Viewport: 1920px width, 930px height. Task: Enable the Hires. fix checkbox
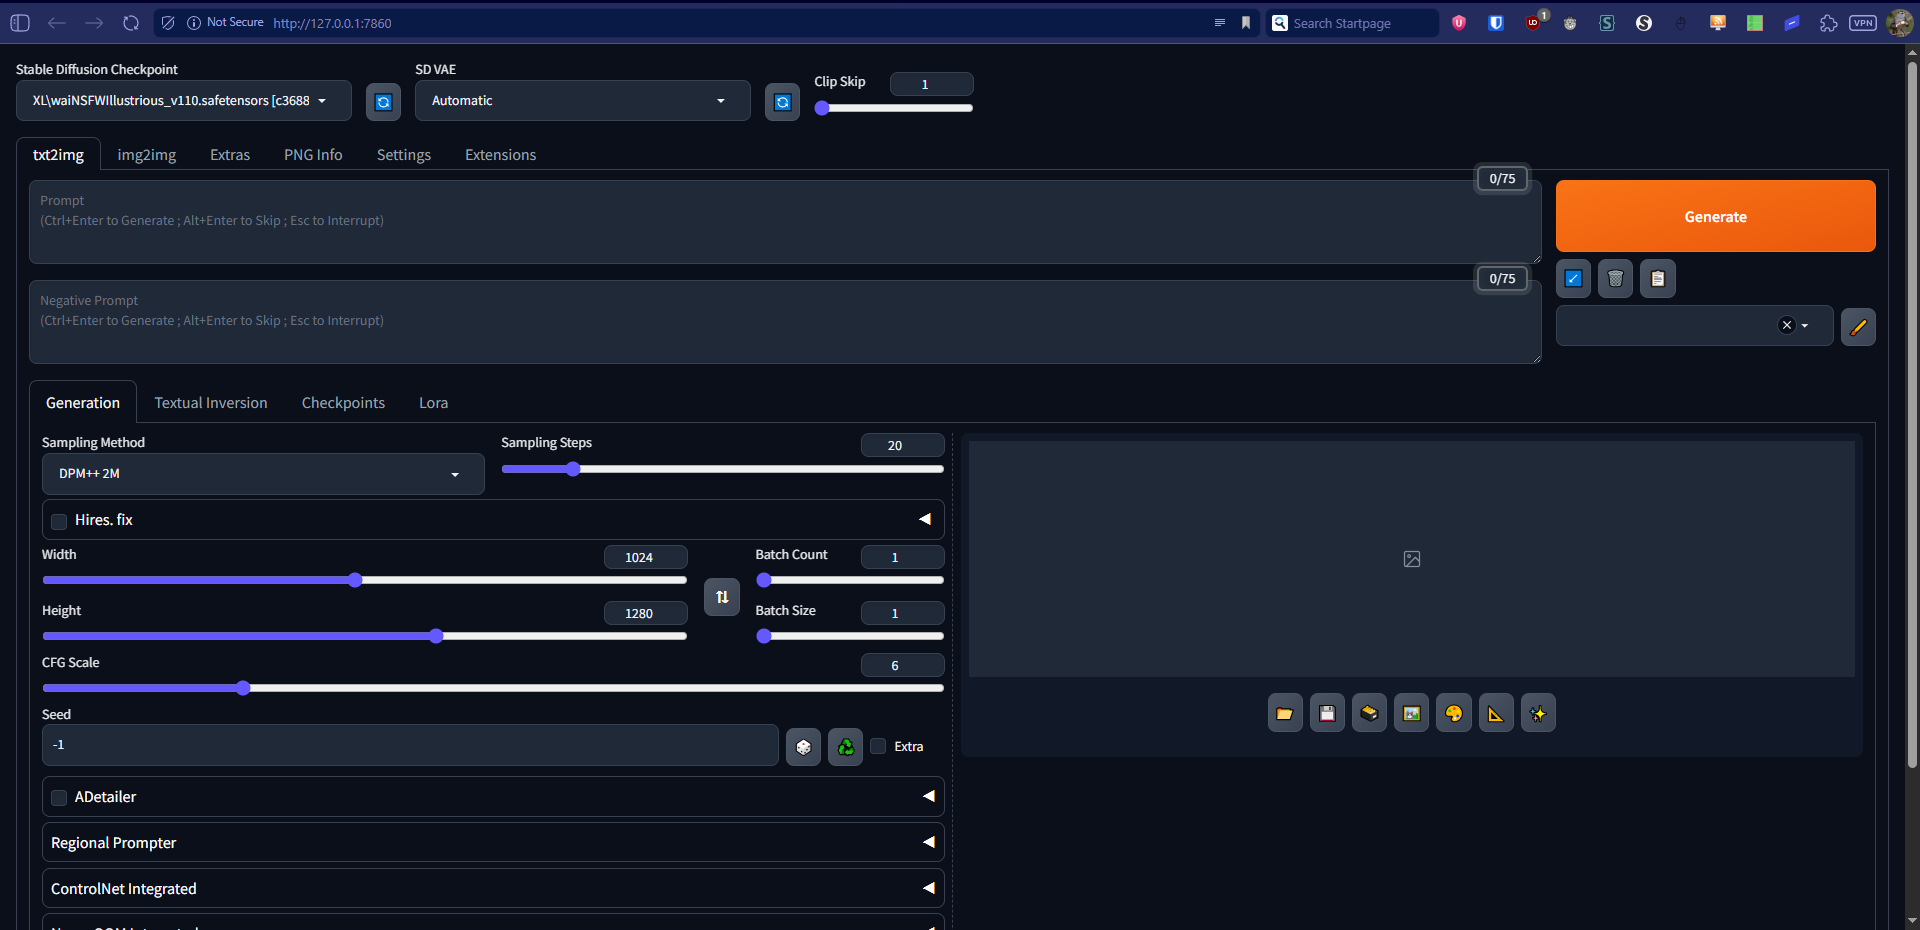(59, 521)
